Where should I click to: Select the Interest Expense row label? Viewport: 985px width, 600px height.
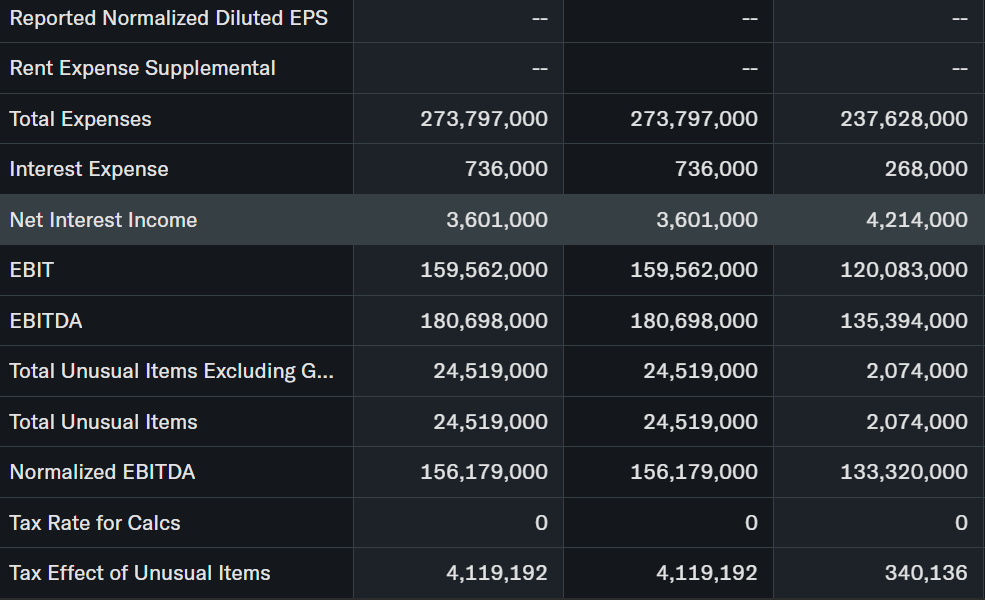click(89, 169)
